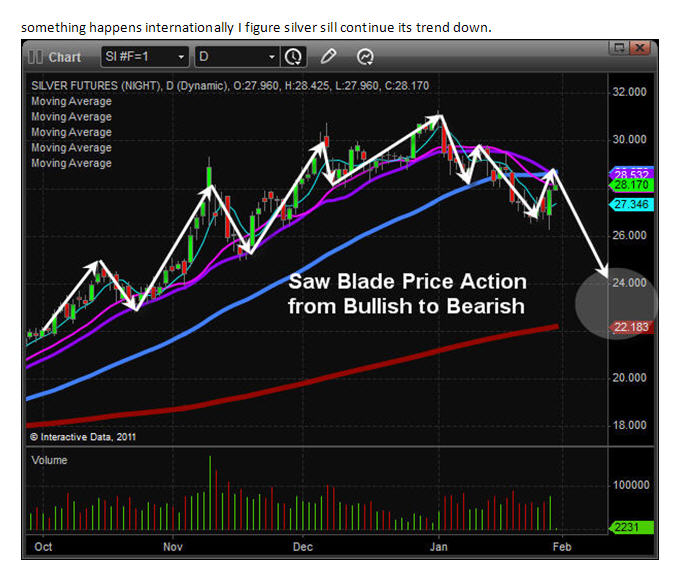Click the last Moving Average label
This screenshot has width=675, height=585.
[71, 163]
